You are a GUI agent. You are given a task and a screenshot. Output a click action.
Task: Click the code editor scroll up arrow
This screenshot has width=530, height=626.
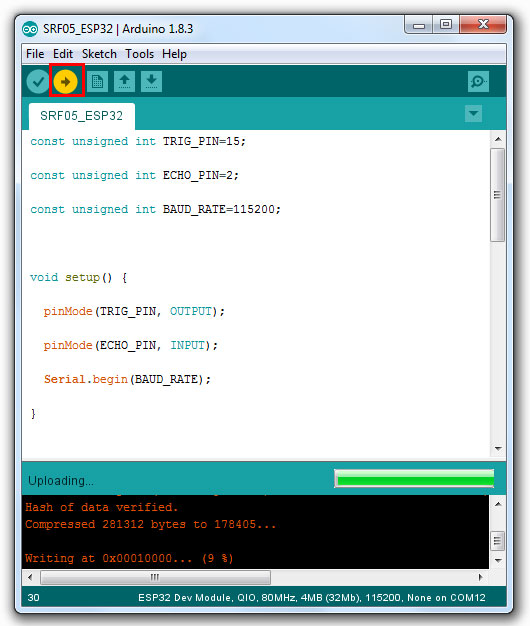[498, 139]
